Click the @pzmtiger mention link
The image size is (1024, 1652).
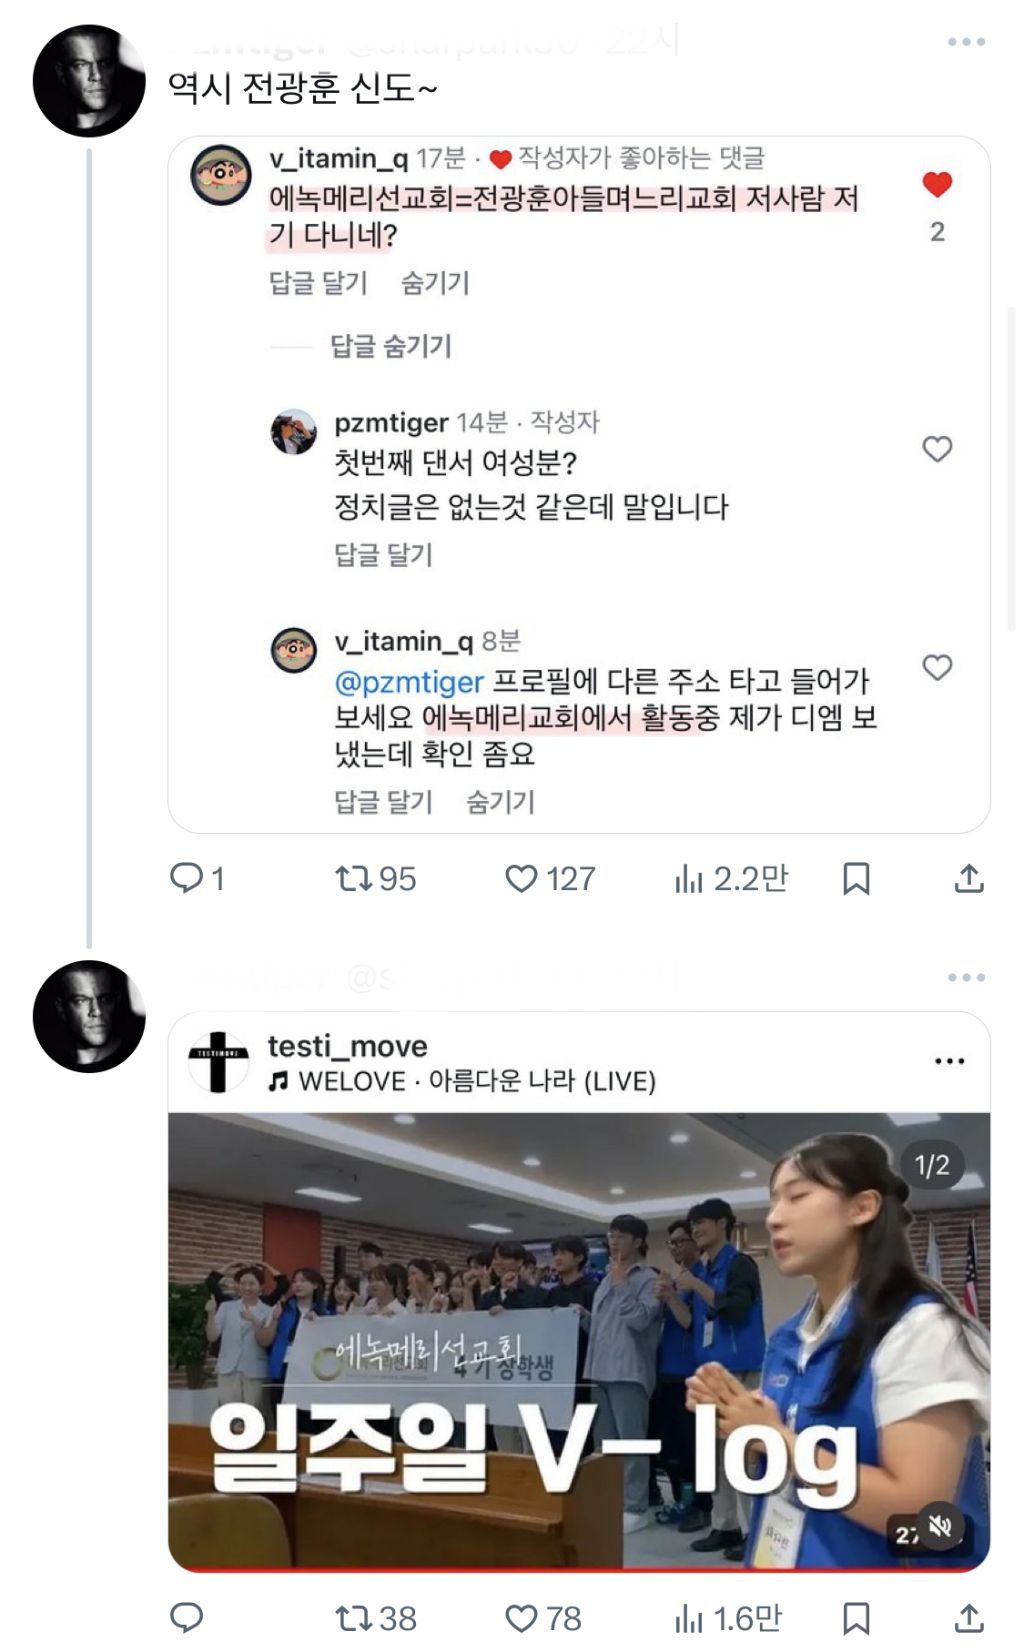409,683
